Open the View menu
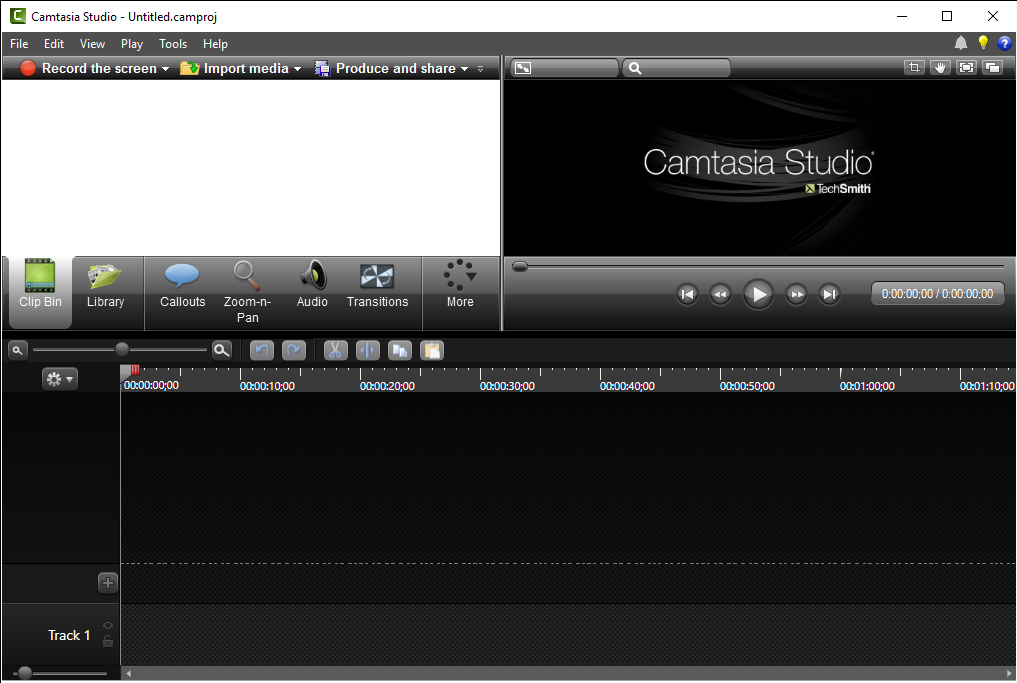This screenshot has height=683, width=1017. point(92,43)
